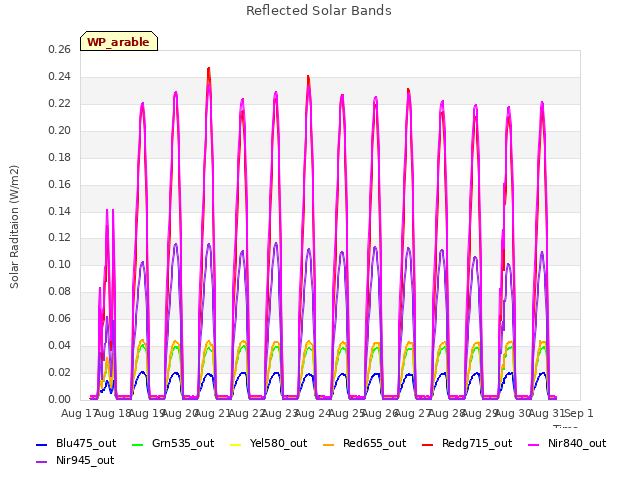Click the Reflected Solar Bands title
Viewport: 640px width, 480px height.
click(319, 11)
